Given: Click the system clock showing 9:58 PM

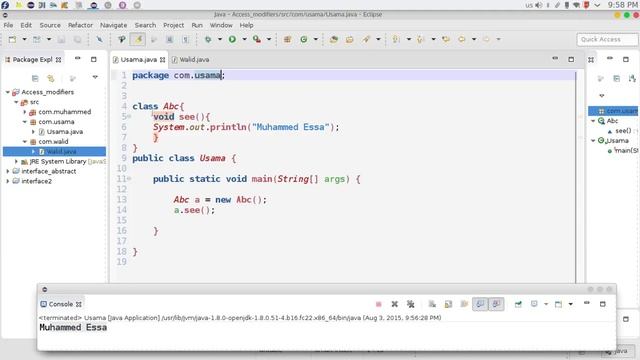Looking at the screenshot, I should [x=622, y=5].
